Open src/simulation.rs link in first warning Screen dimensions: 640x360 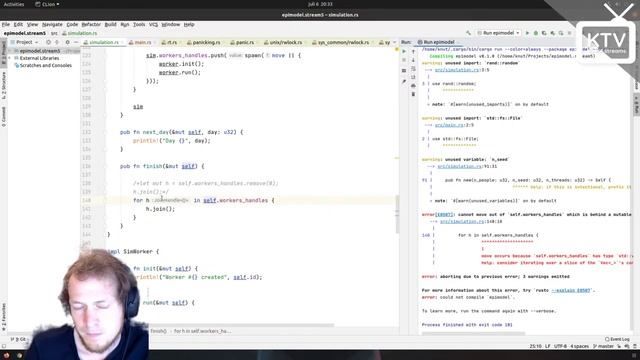coord(457,70)
